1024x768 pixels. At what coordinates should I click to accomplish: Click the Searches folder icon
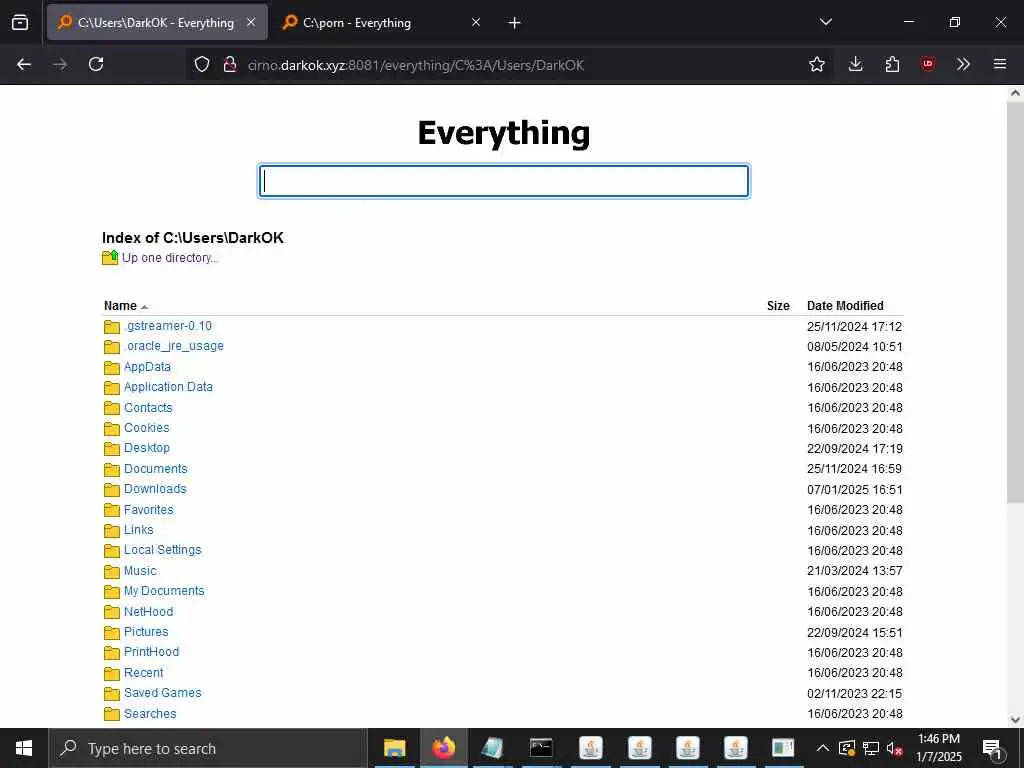click(112, 714)
